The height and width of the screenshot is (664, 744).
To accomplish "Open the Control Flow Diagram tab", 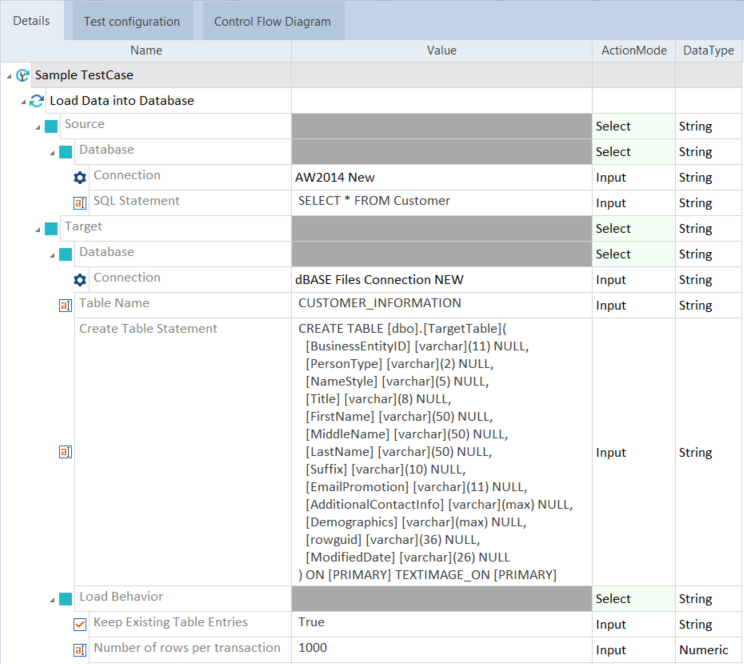I will [x=274, y=21].
